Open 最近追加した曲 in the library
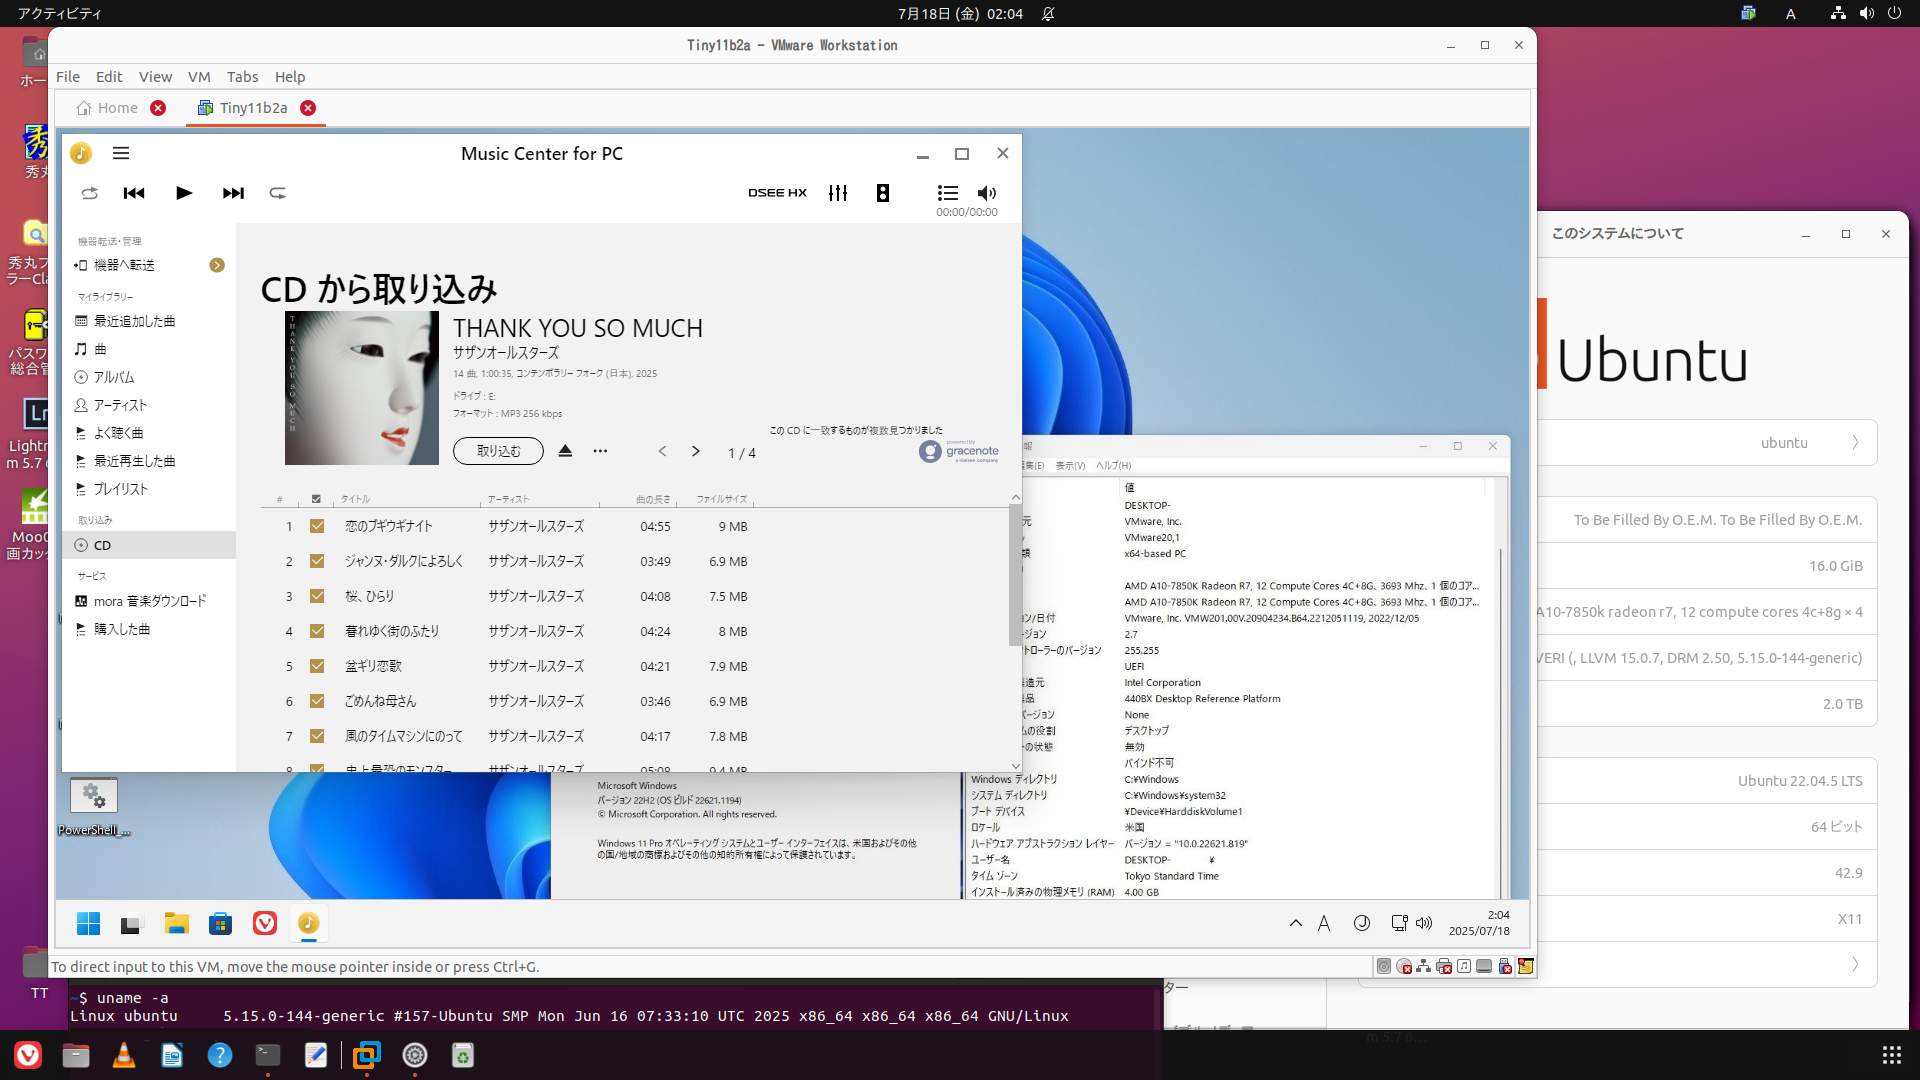The height and width of the screenshot is (1080, 1920). [134, 321]
